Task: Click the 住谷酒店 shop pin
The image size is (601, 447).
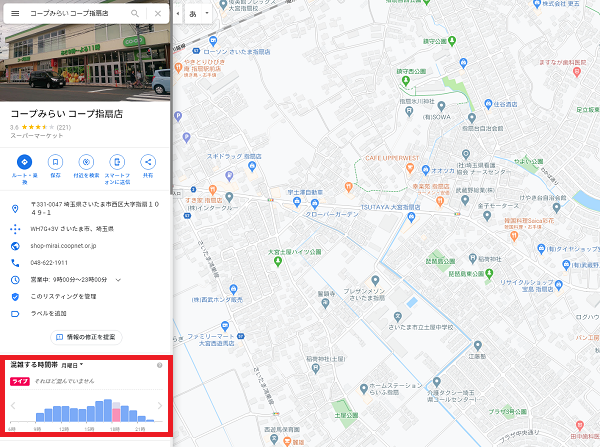Action: [488, 104]
